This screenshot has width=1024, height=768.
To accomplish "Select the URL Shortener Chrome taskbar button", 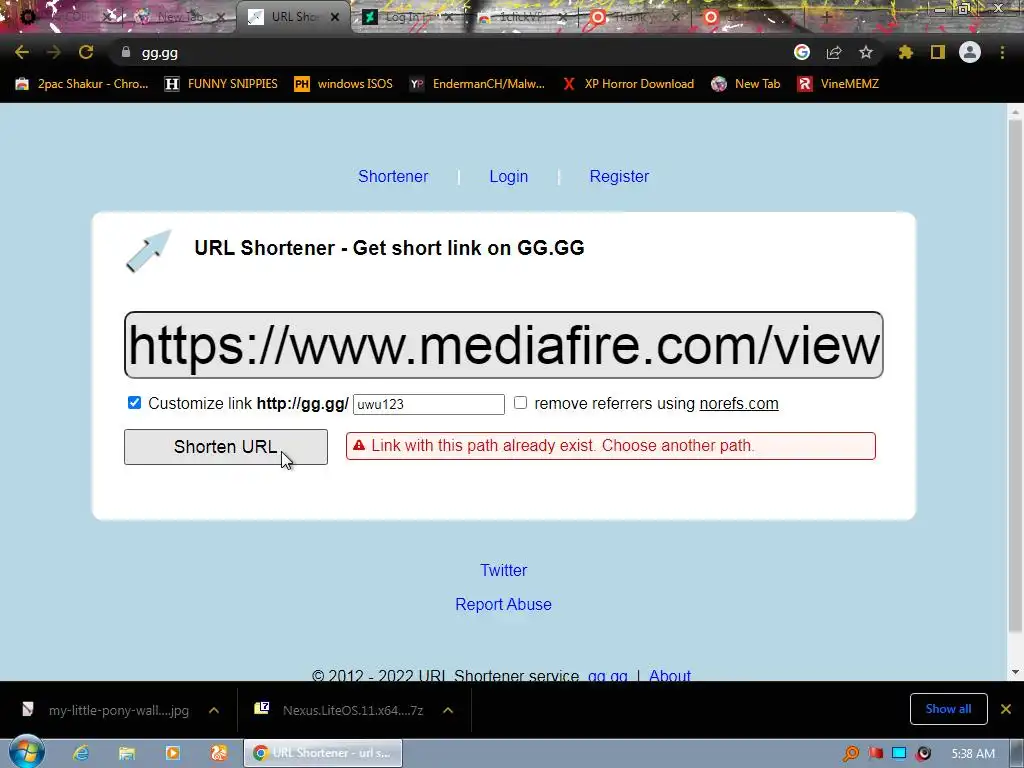I will 323,753.
